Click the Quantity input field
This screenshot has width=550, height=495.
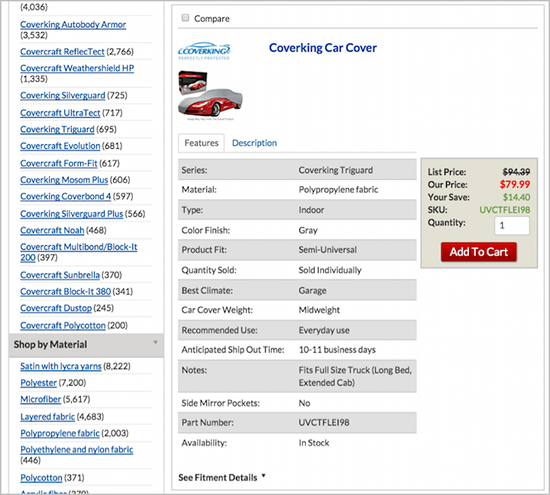coord(512,225)
